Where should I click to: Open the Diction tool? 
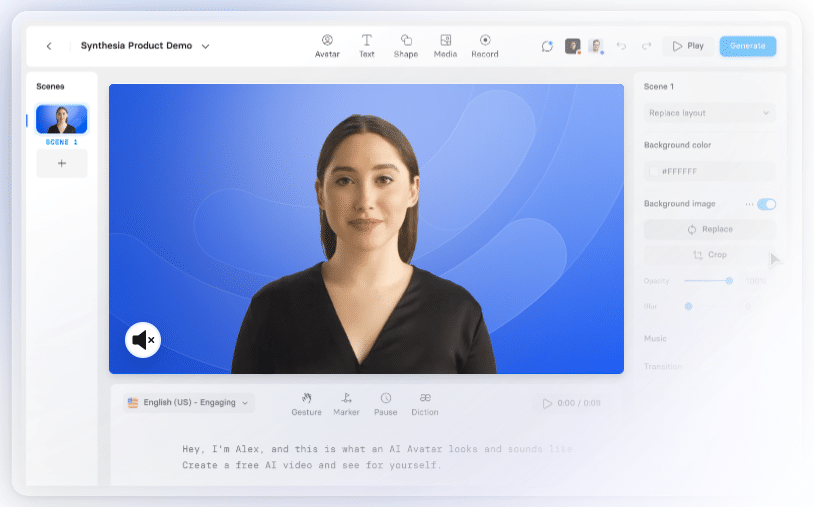(425, 403)
